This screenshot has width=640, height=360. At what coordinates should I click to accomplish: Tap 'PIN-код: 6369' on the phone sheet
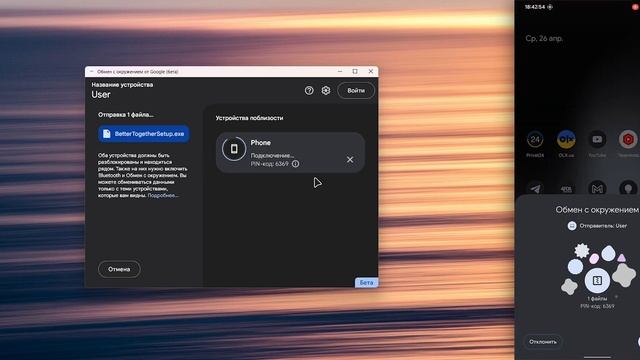pos(597,306)
